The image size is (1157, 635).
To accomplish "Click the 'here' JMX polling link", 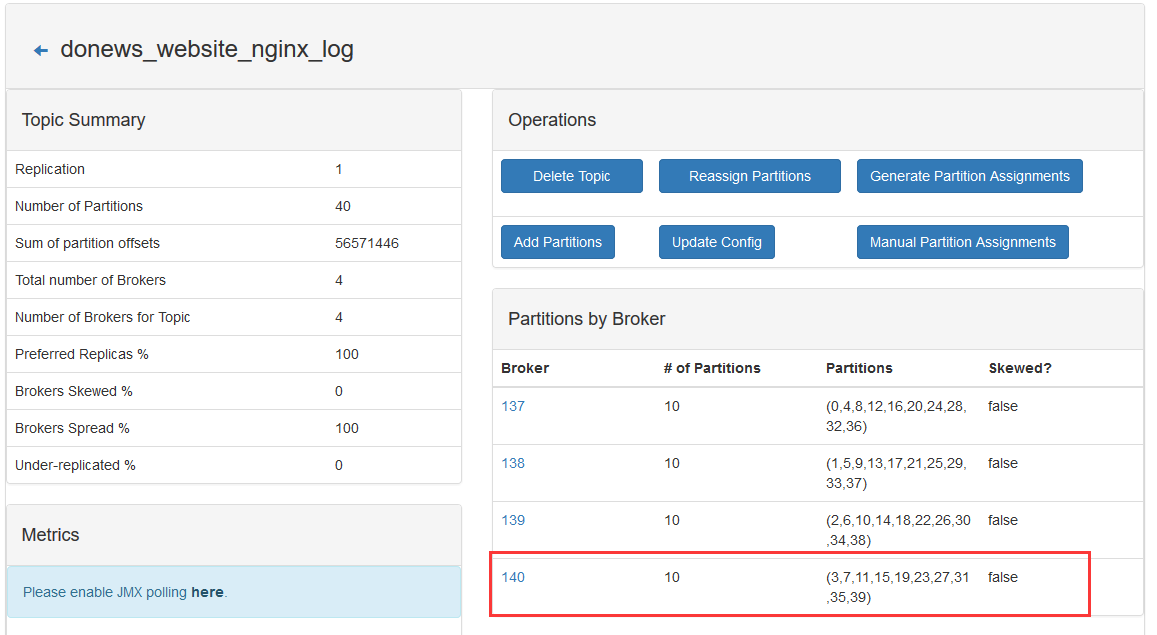I will point(207,592).
